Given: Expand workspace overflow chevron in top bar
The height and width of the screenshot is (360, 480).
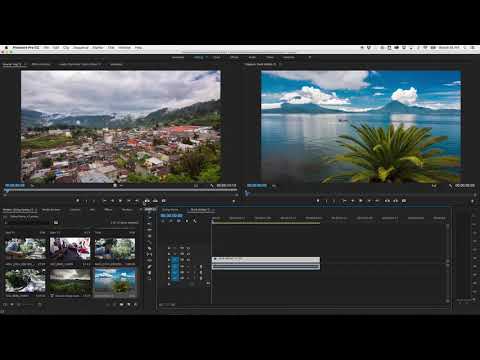Looking at the screenshot, I should [310, 57].
